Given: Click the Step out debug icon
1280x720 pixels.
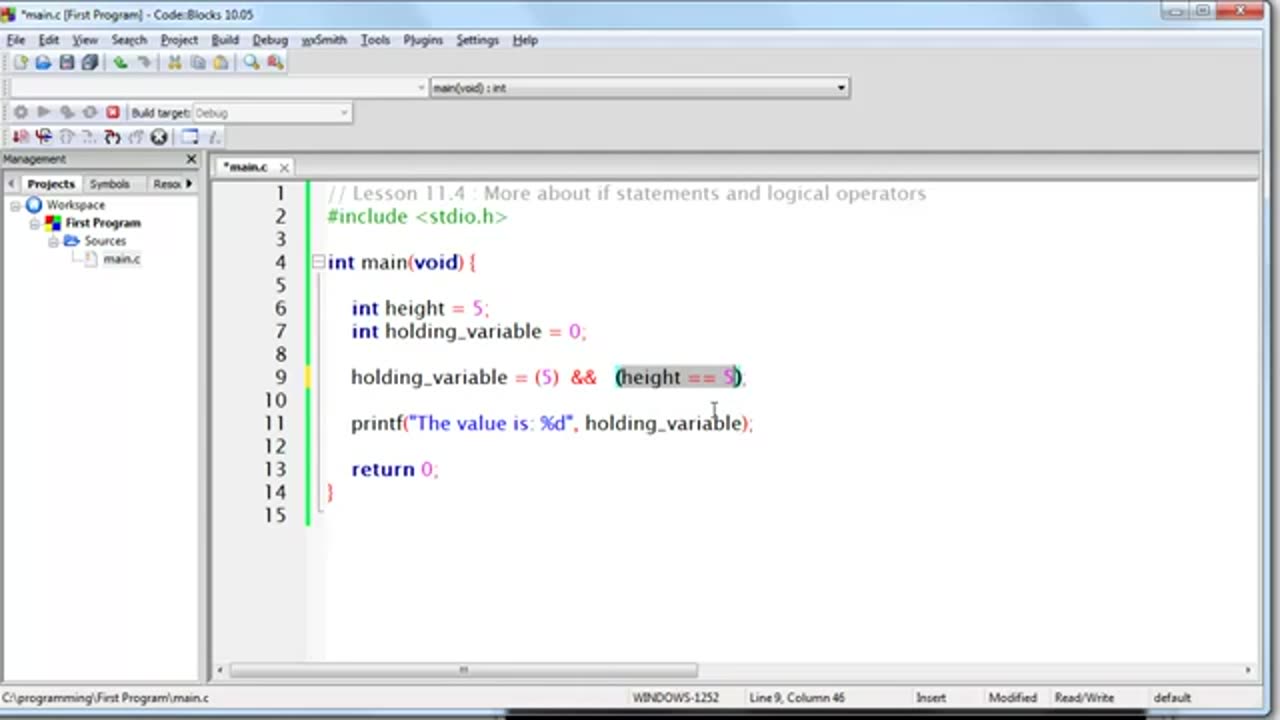Looking at the screenshot, I should point(135,137).
